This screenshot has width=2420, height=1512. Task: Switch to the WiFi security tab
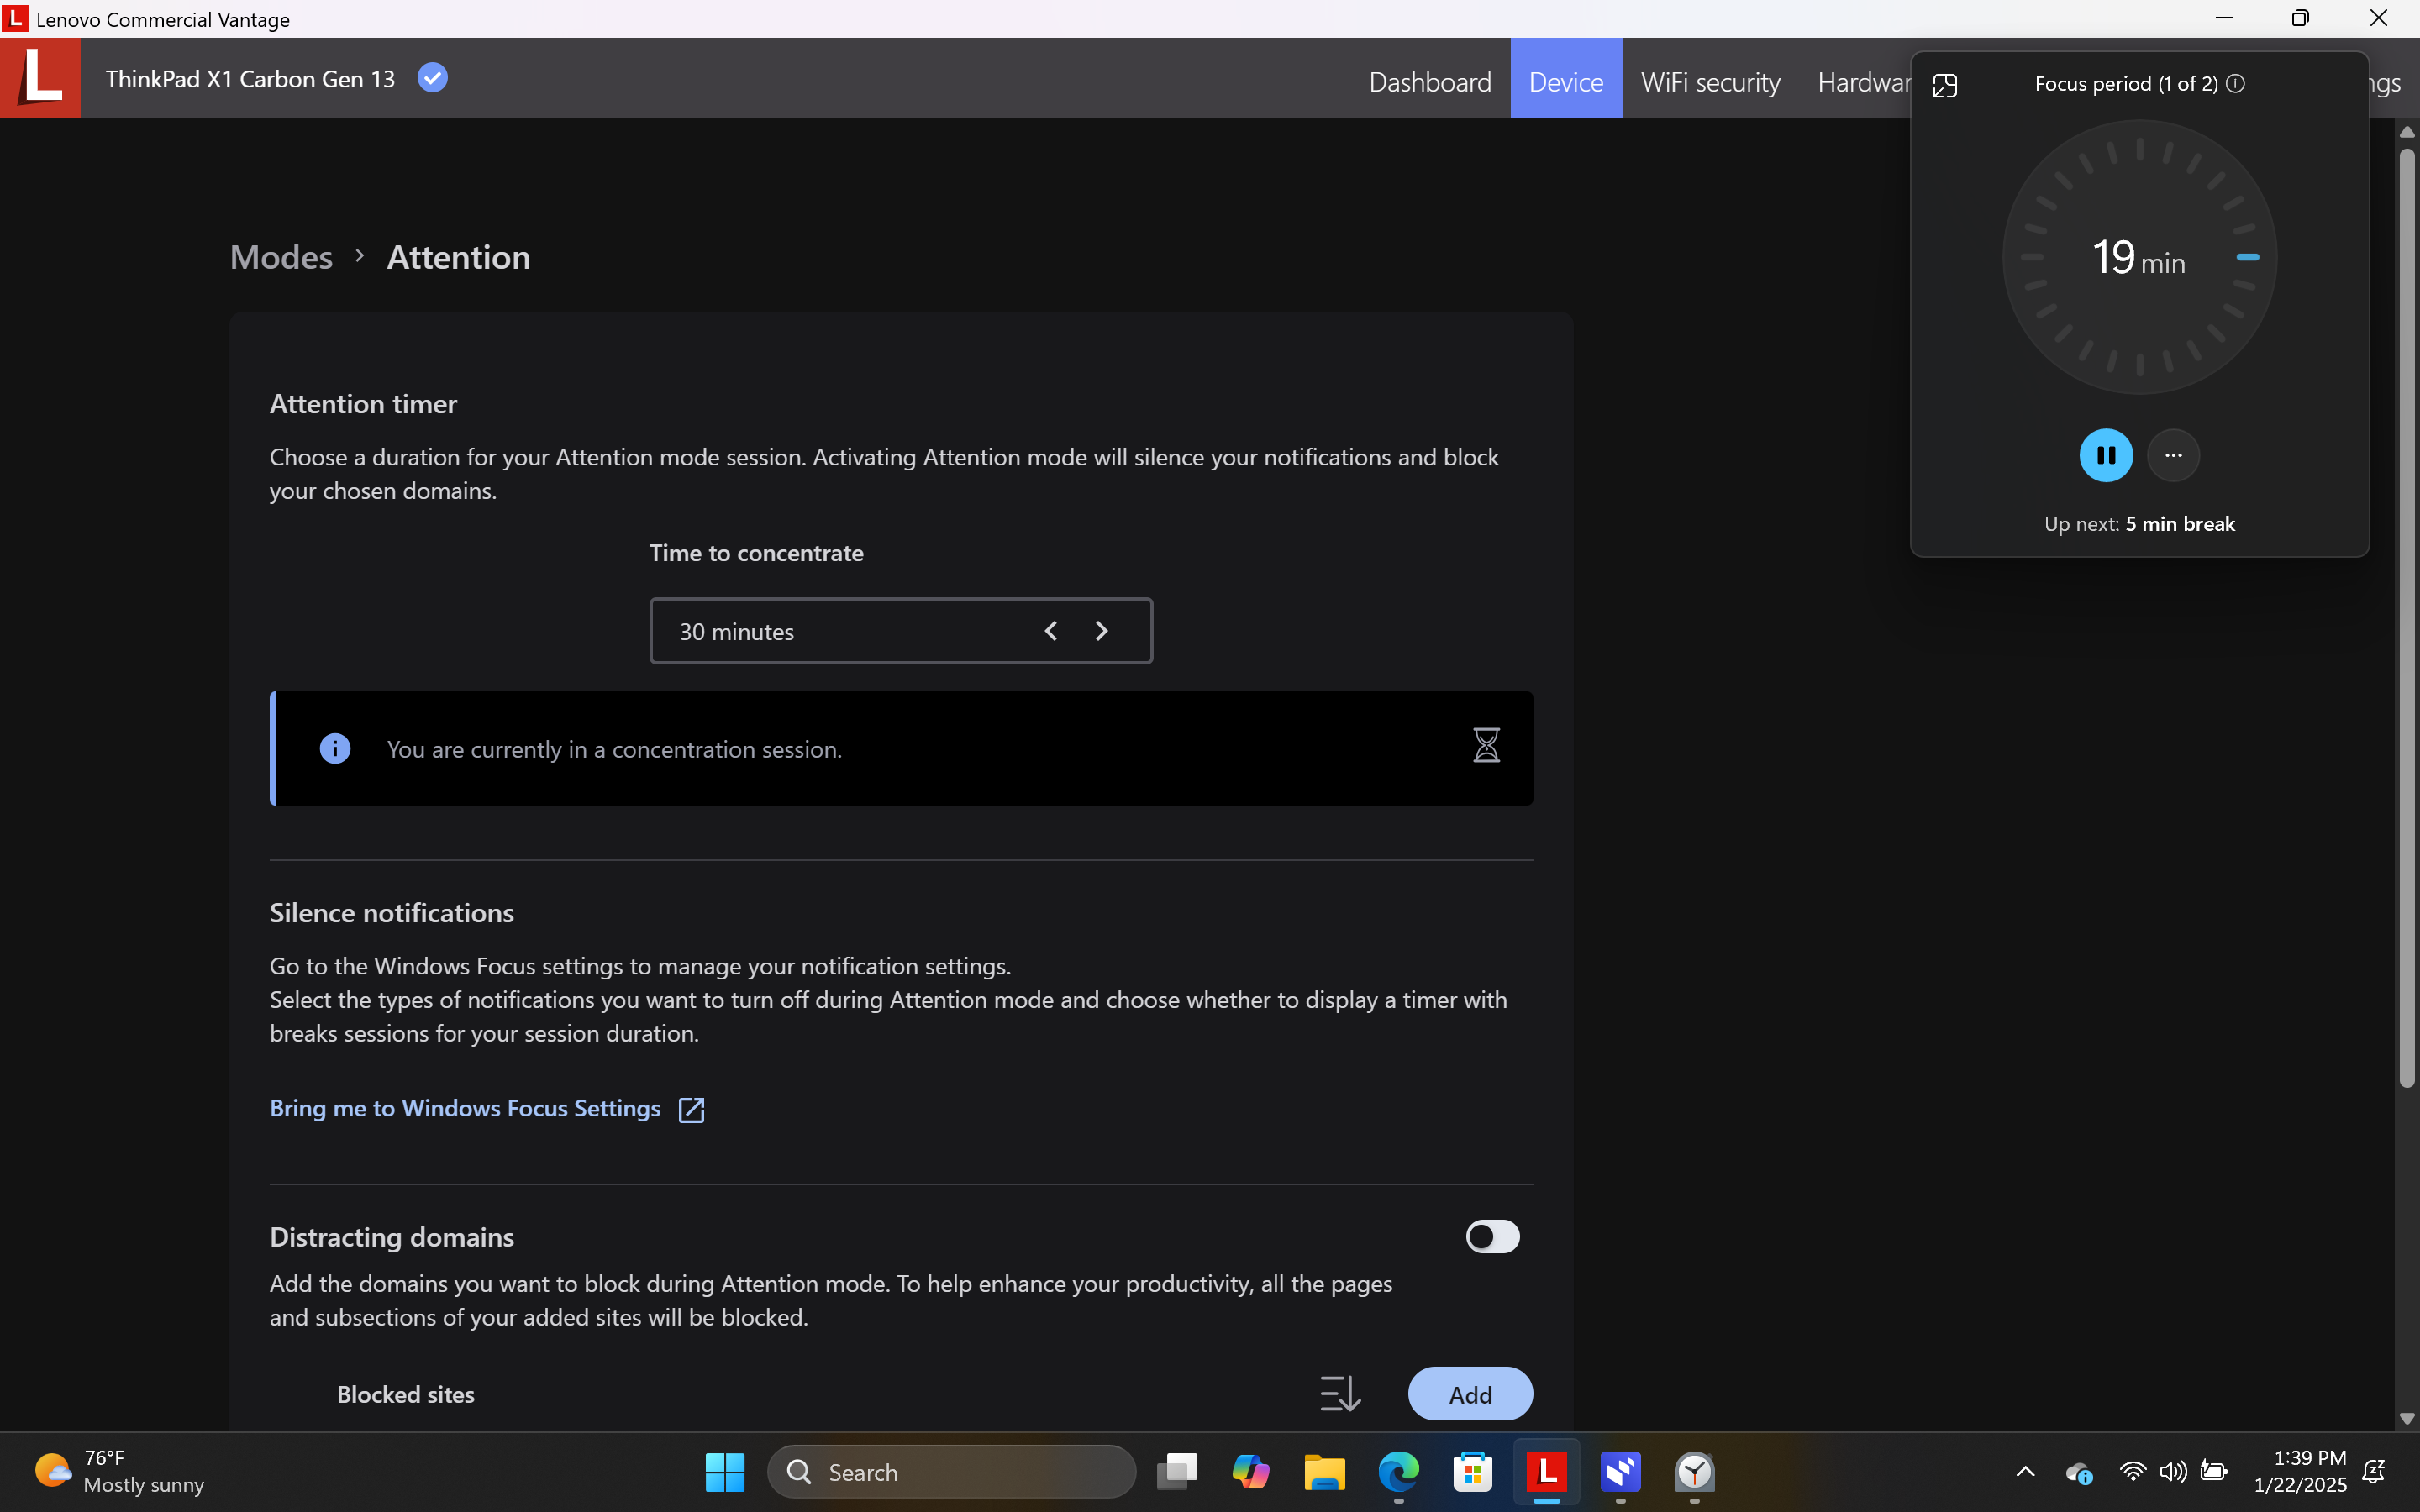[1710, 81]
